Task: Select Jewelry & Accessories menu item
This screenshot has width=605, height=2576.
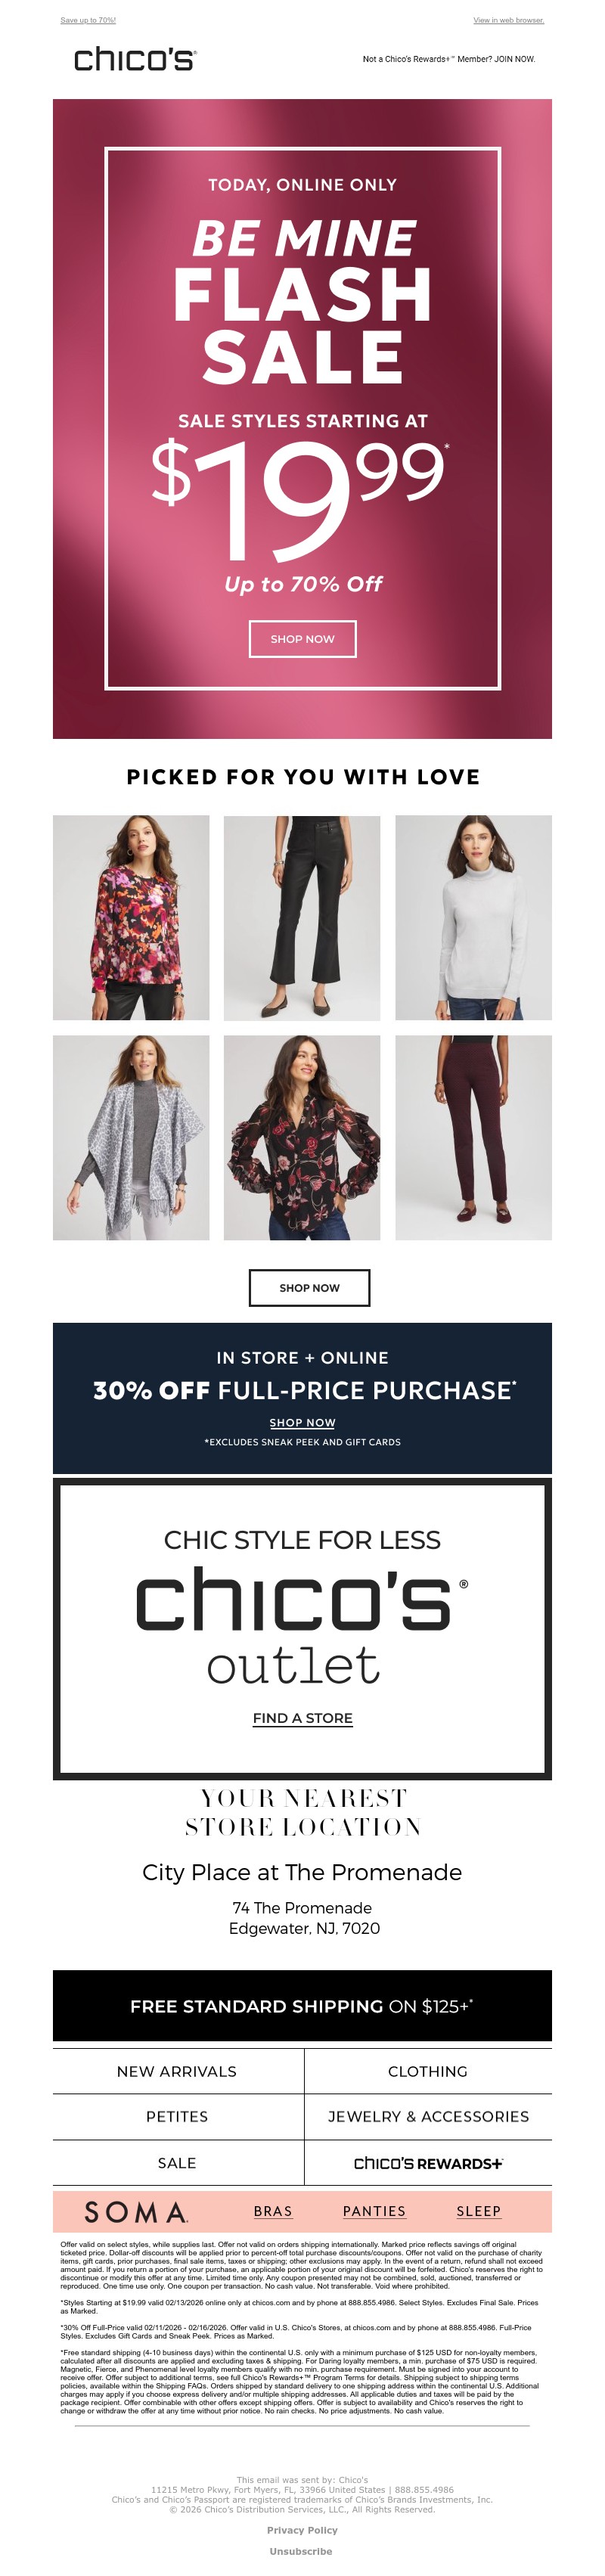Action: 428,2117
